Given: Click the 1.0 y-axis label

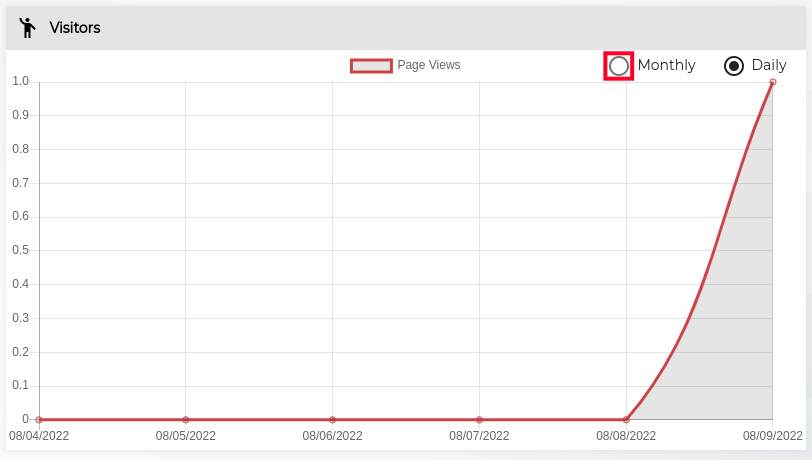Looking at the screenshot, I should (20, 82).
